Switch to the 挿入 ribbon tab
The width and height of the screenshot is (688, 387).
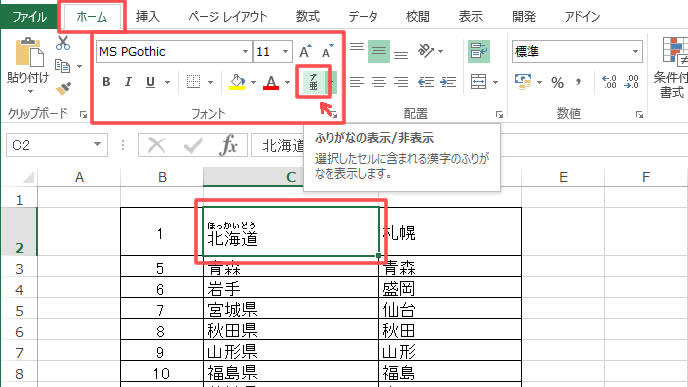click(147, 17)
